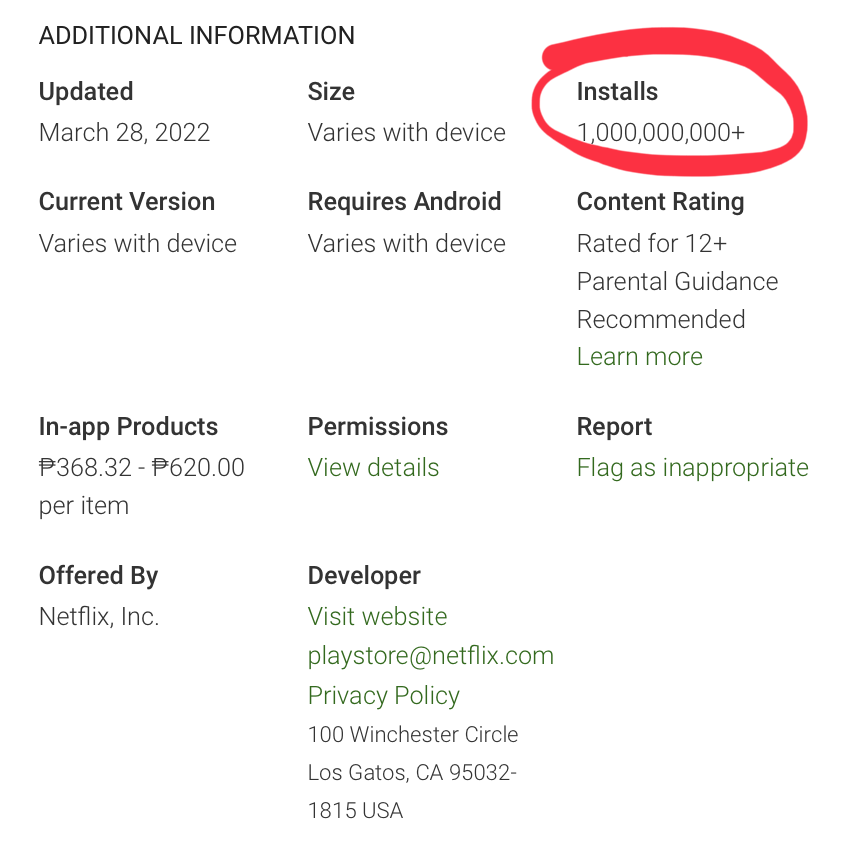Screen dimensions: 855x860
Task: Click the ADDITIONAL INFORMATION heading
Action: (196, 36)
